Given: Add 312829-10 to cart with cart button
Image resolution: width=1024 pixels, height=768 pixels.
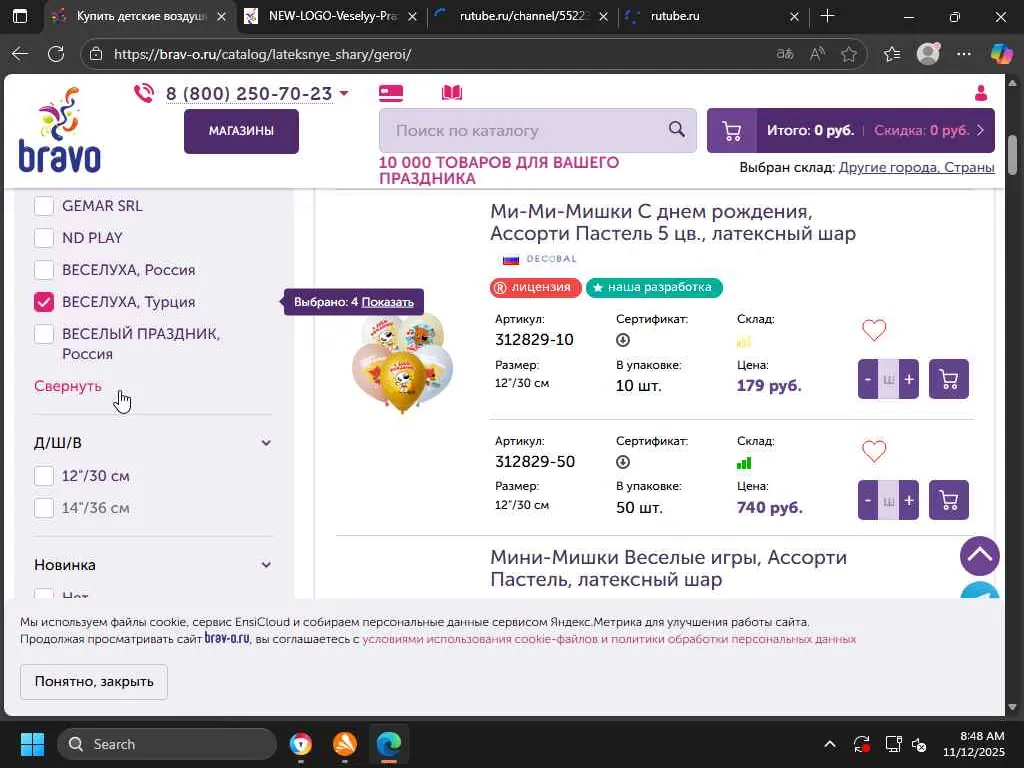Looking at the screenshot, I should pos(948,379).
